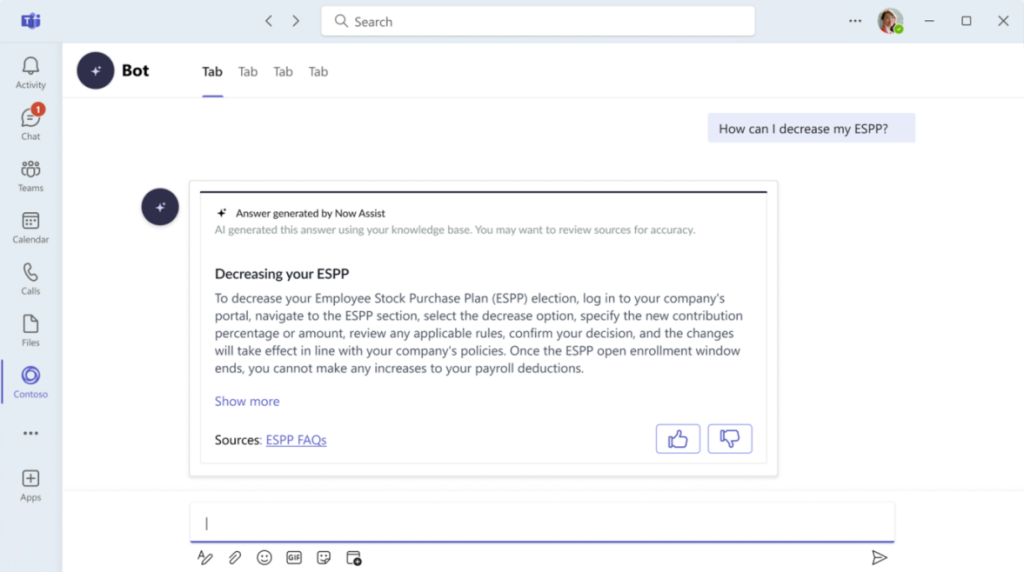This screenshot has width=1024, height=572.
Task: Expand the answer with Show more
Action: pyautogui.click(x=247, y=401)
